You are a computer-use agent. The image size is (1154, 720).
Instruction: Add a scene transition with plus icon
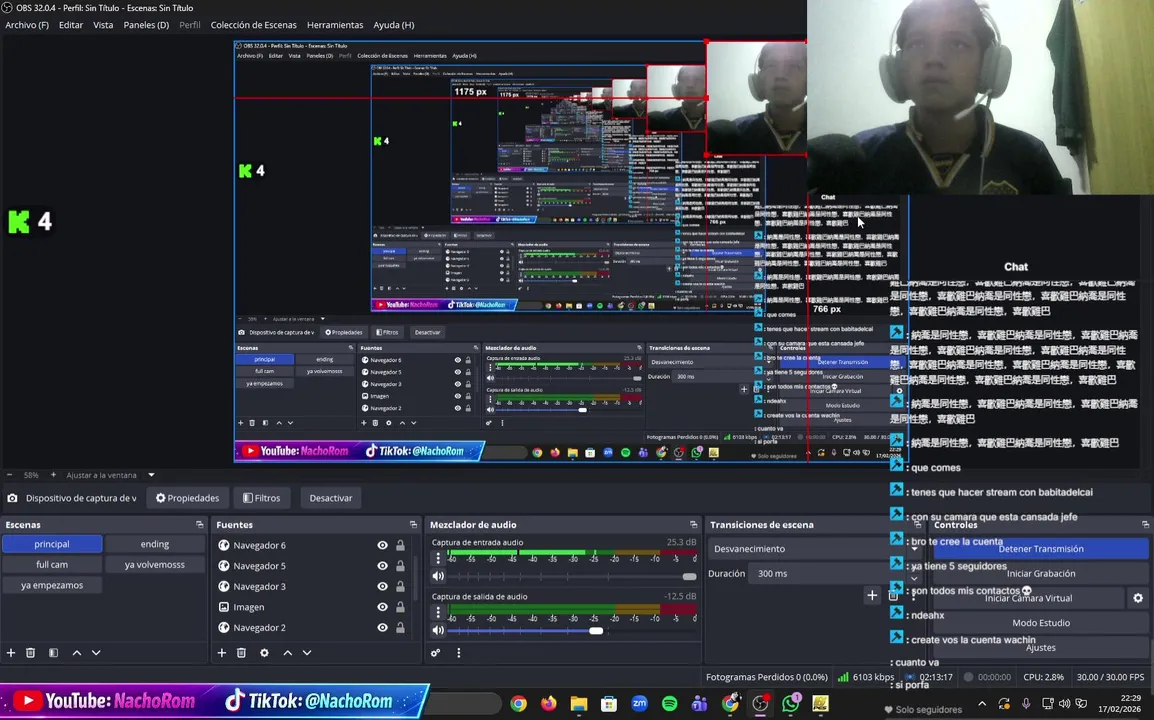872,595
